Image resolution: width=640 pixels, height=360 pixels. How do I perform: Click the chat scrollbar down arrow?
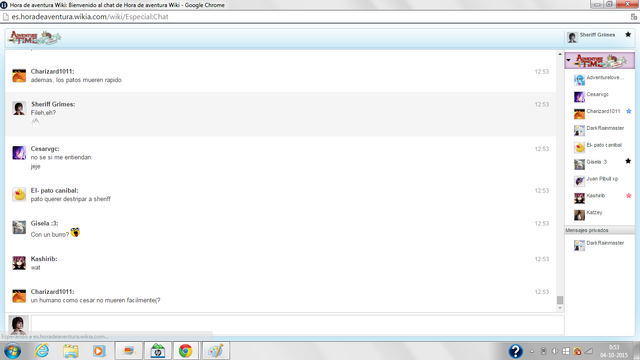tap(560, 308)
